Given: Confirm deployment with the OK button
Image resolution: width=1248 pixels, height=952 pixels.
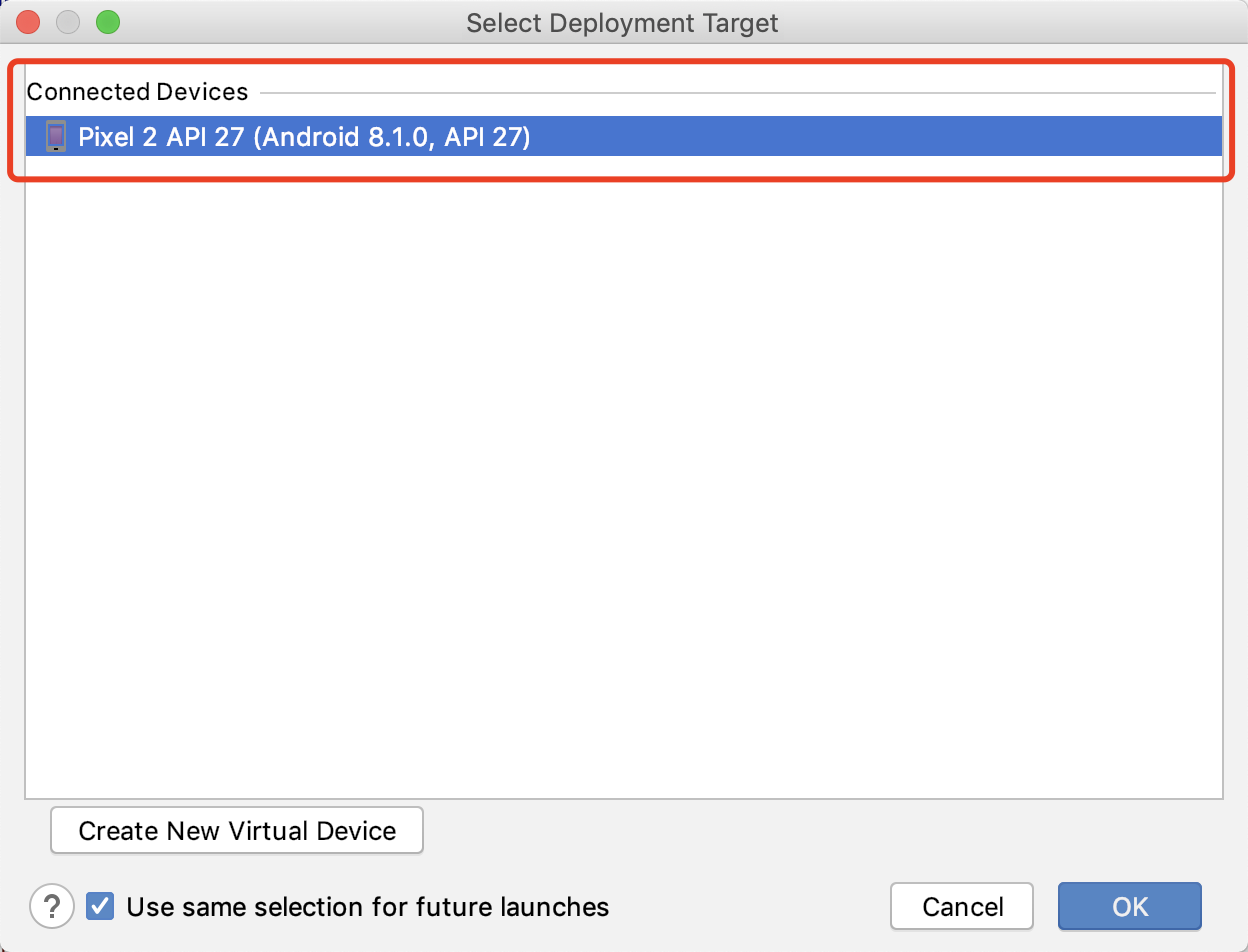Looking at the screenshot, I should coord(1129,906).
